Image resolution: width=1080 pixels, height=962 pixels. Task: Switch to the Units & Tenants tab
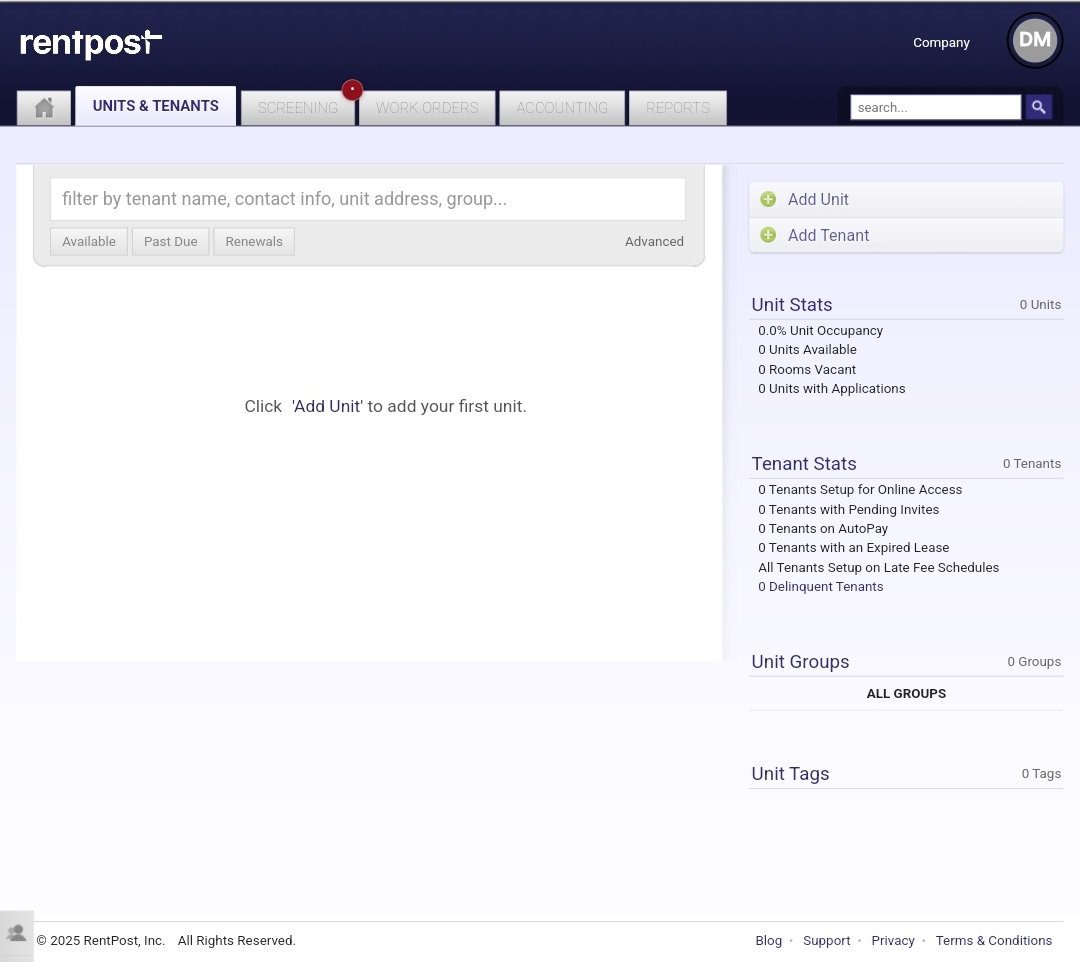click(x=156, y=106)
